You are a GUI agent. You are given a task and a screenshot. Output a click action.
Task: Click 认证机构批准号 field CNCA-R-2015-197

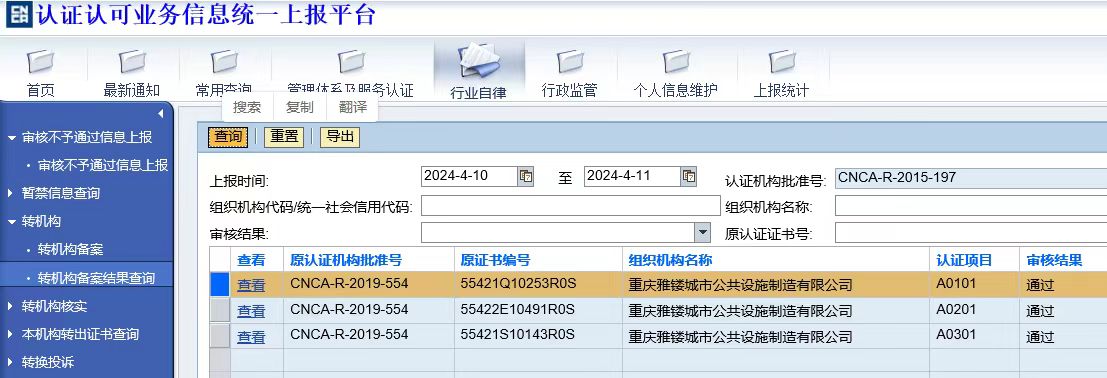pos(971,177)
